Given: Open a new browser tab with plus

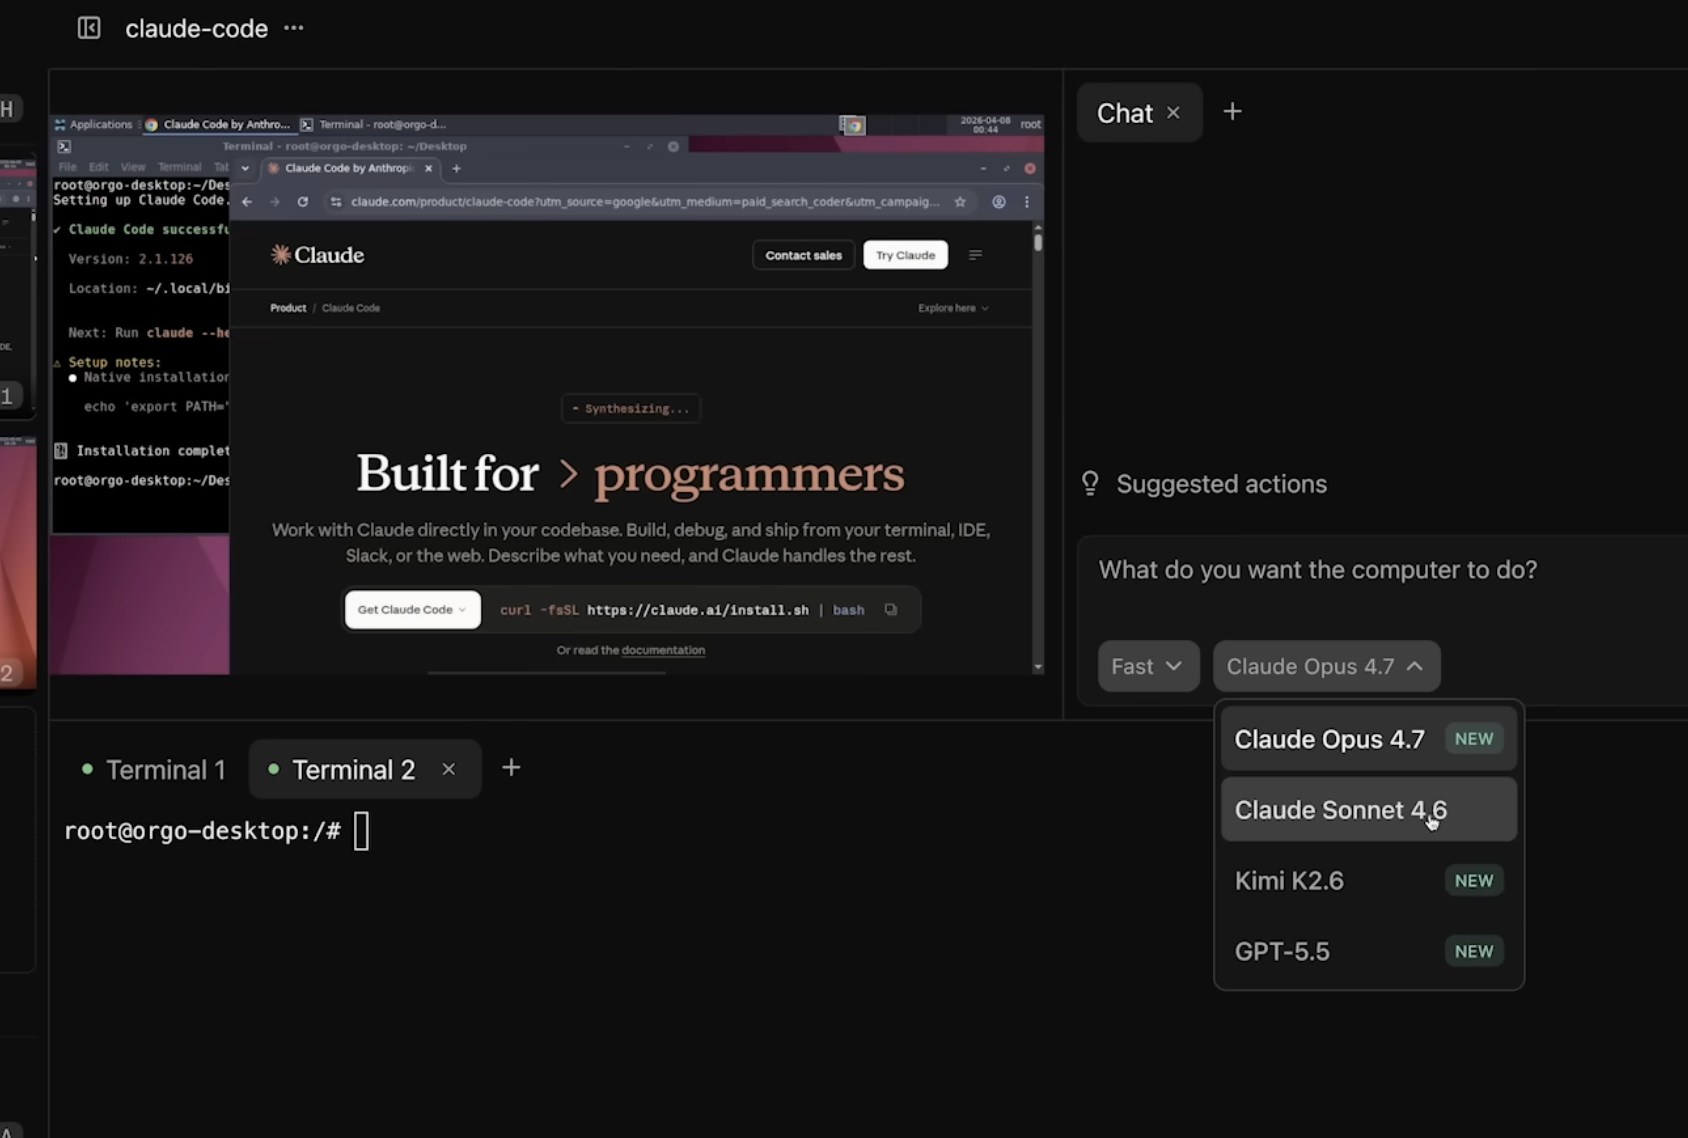Looking at the screenshot, I should pos(456,168).
